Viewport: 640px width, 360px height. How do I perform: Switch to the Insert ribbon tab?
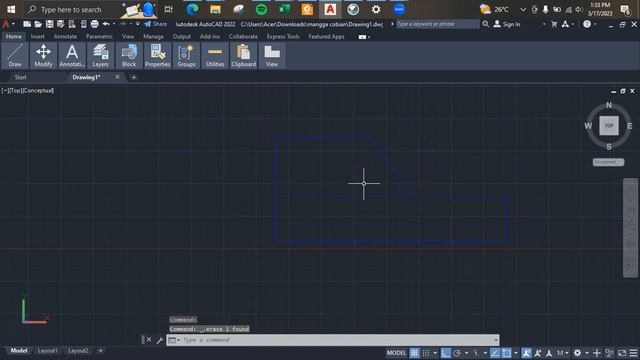point(38,36)
